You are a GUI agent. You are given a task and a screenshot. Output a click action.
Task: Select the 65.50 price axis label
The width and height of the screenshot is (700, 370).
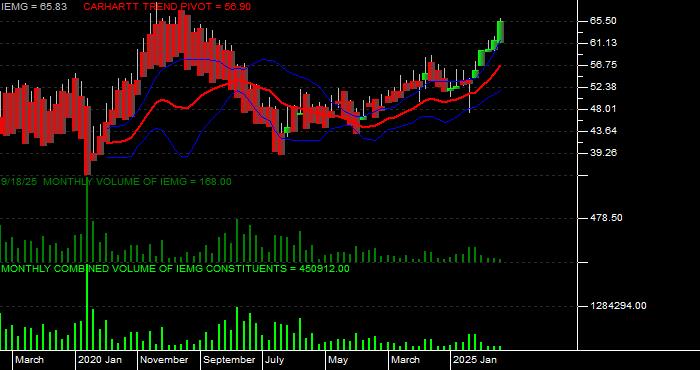coord(604,21)
